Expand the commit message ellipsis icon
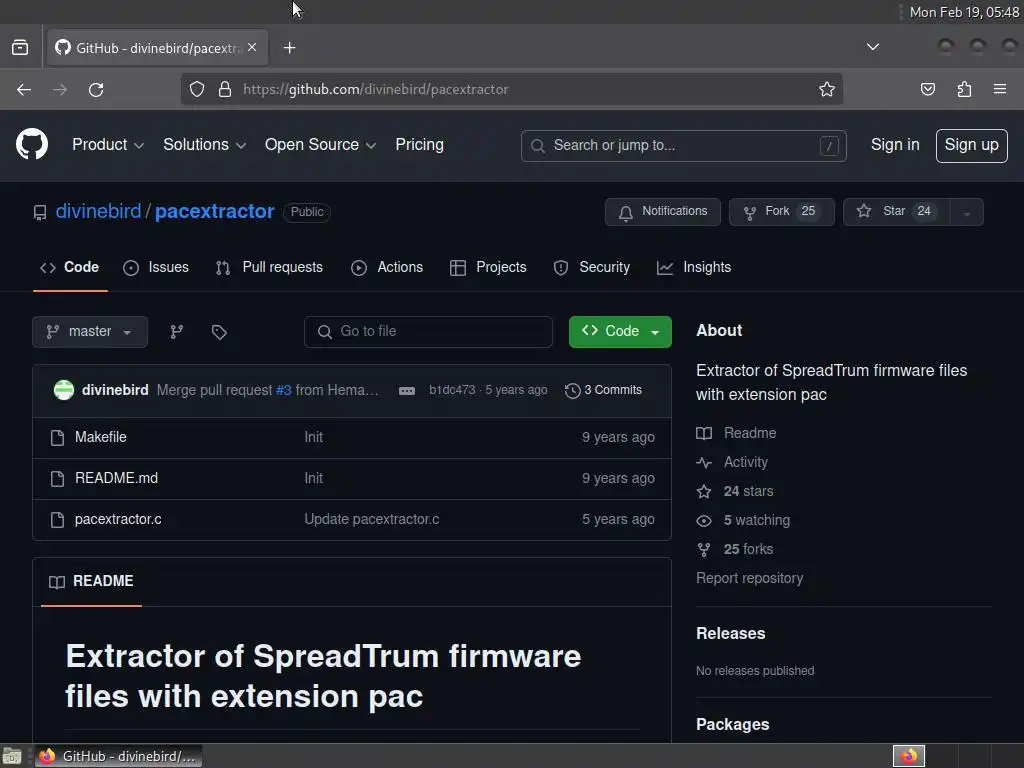Screen dimensions: 1024x768 [x=407, y=391]
